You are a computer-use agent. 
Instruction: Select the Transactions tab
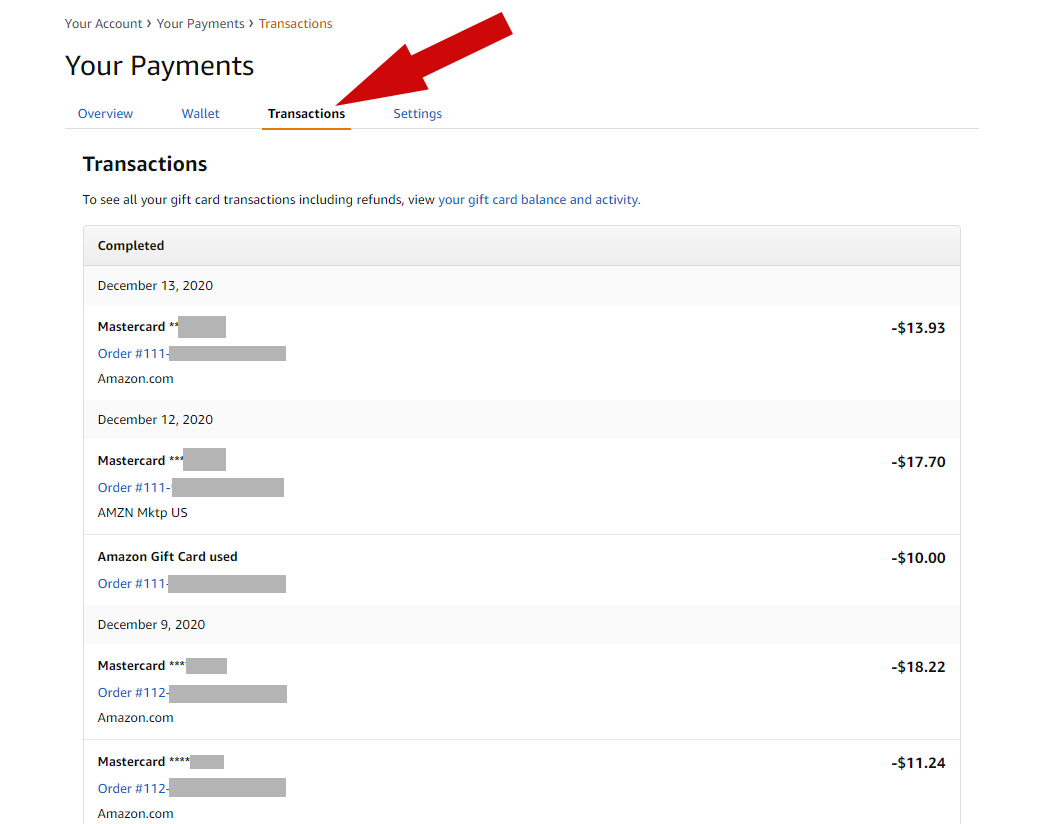[306, 113]
